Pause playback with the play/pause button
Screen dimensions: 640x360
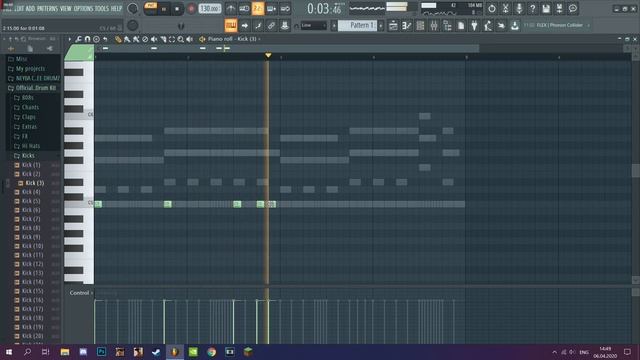[x=164, y=9]
